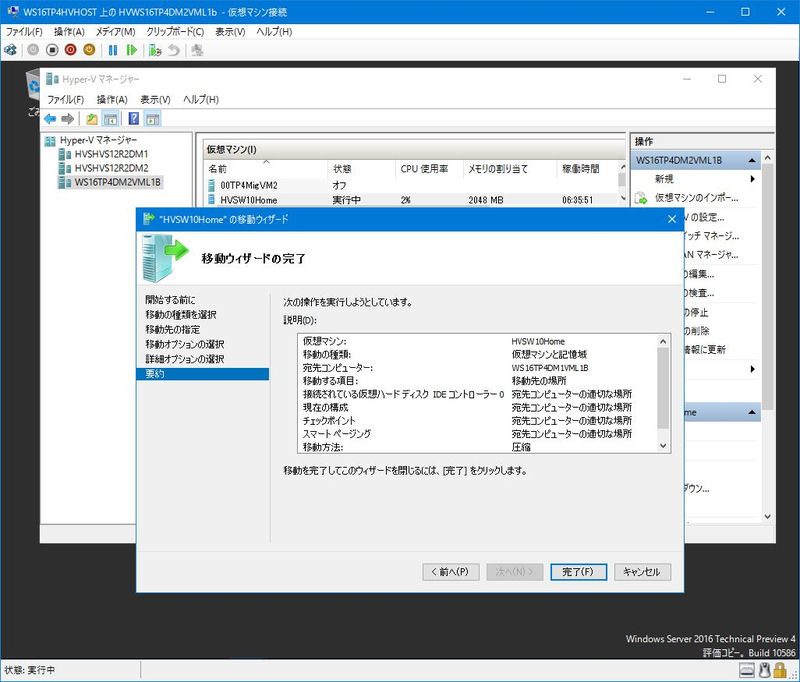This screenshot has width=800, height=682.
Task: Sort by the CPU 使用率 column header
Action: 429,169
